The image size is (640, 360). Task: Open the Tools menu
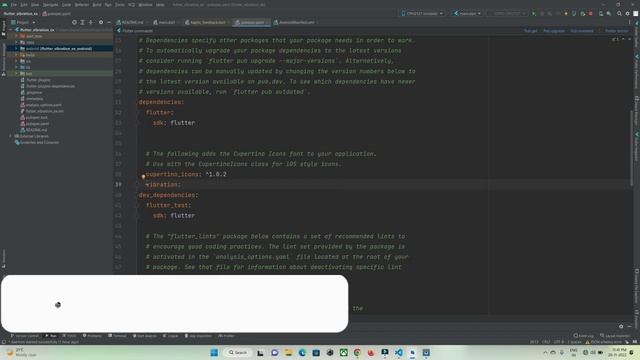point(120,5)
